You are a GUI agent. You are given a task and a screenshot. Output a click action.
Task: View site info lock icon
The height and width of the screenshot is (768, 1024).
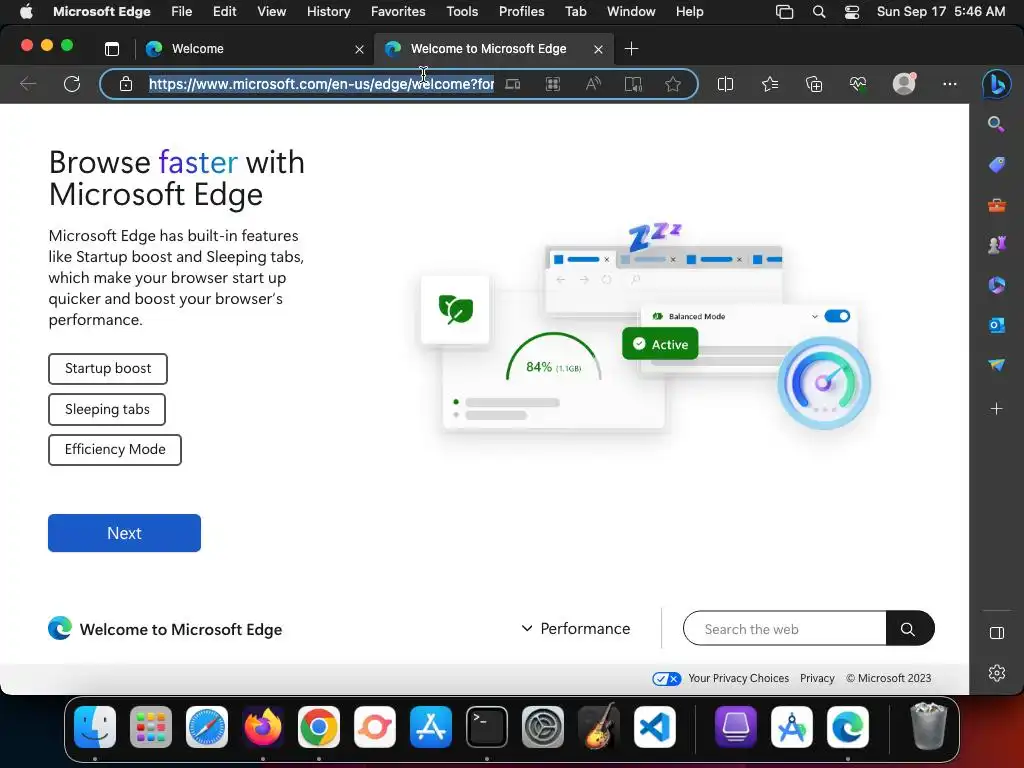point(126,84)
